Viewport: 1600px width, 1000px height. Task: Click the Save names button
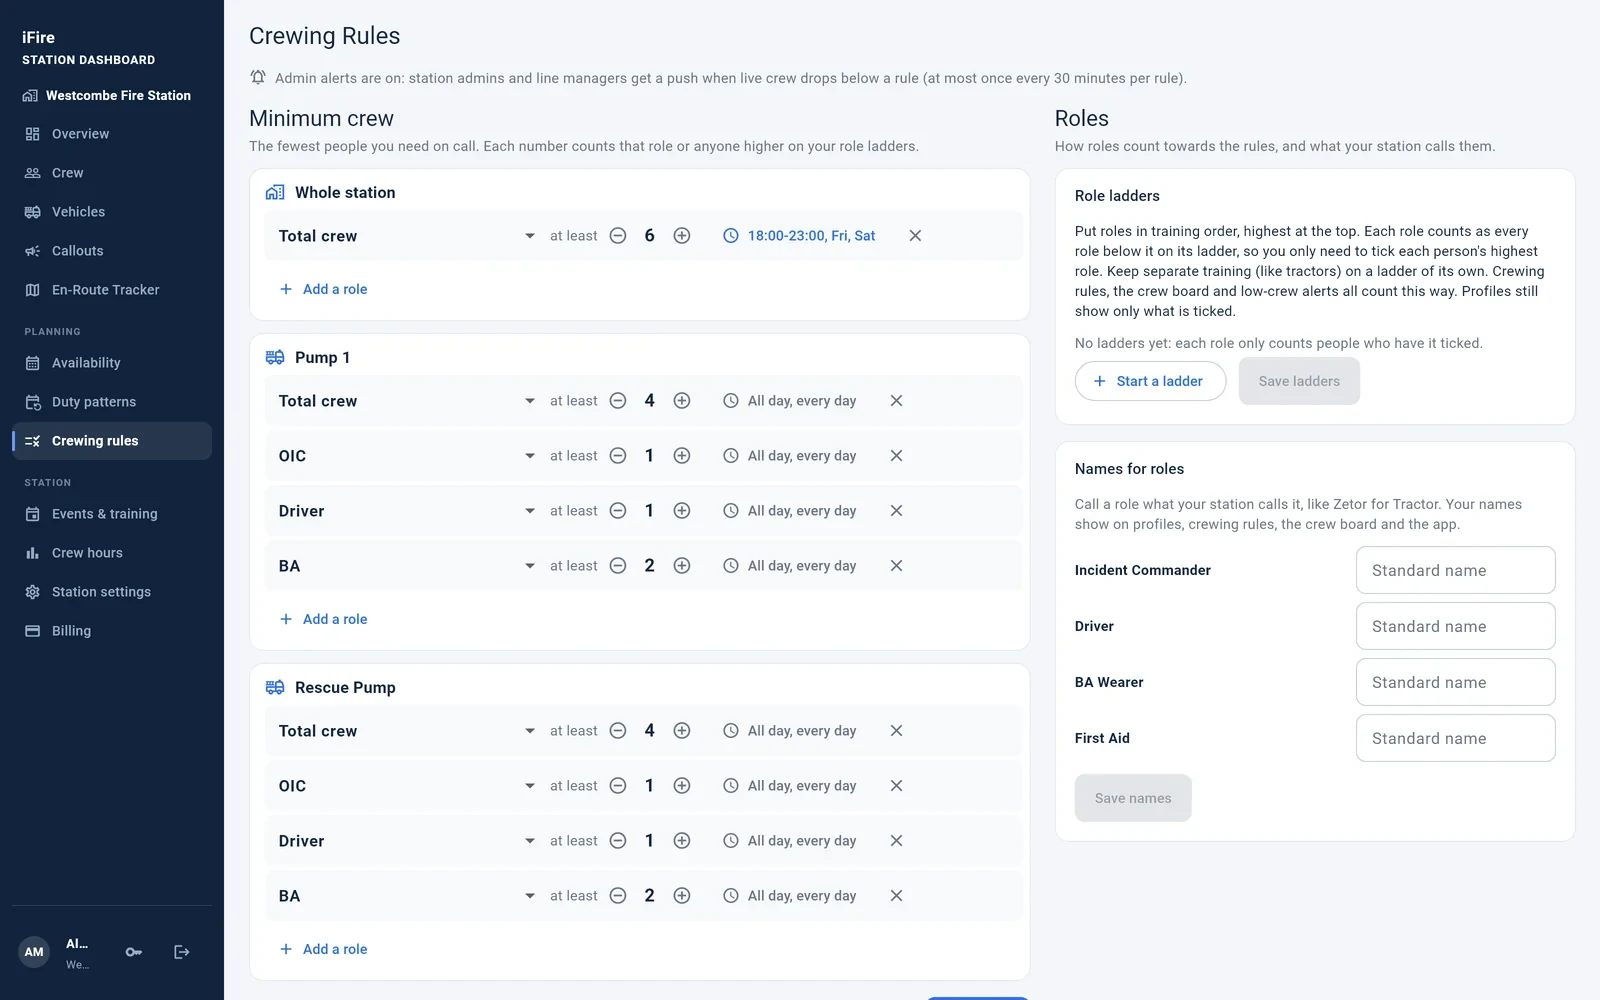pyautogui.click(x=1133, y=798)
